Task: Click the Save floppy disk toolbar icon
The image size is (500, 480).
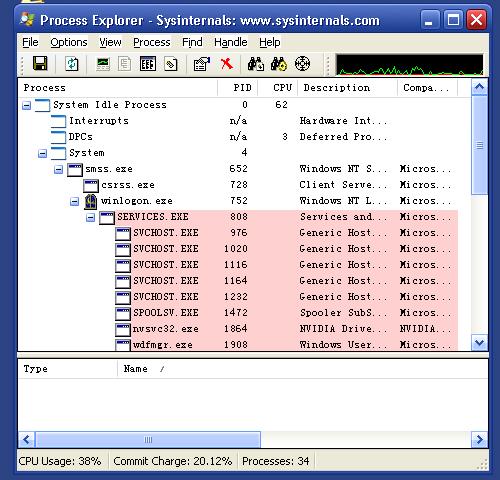Action: (x=40, y=63)
